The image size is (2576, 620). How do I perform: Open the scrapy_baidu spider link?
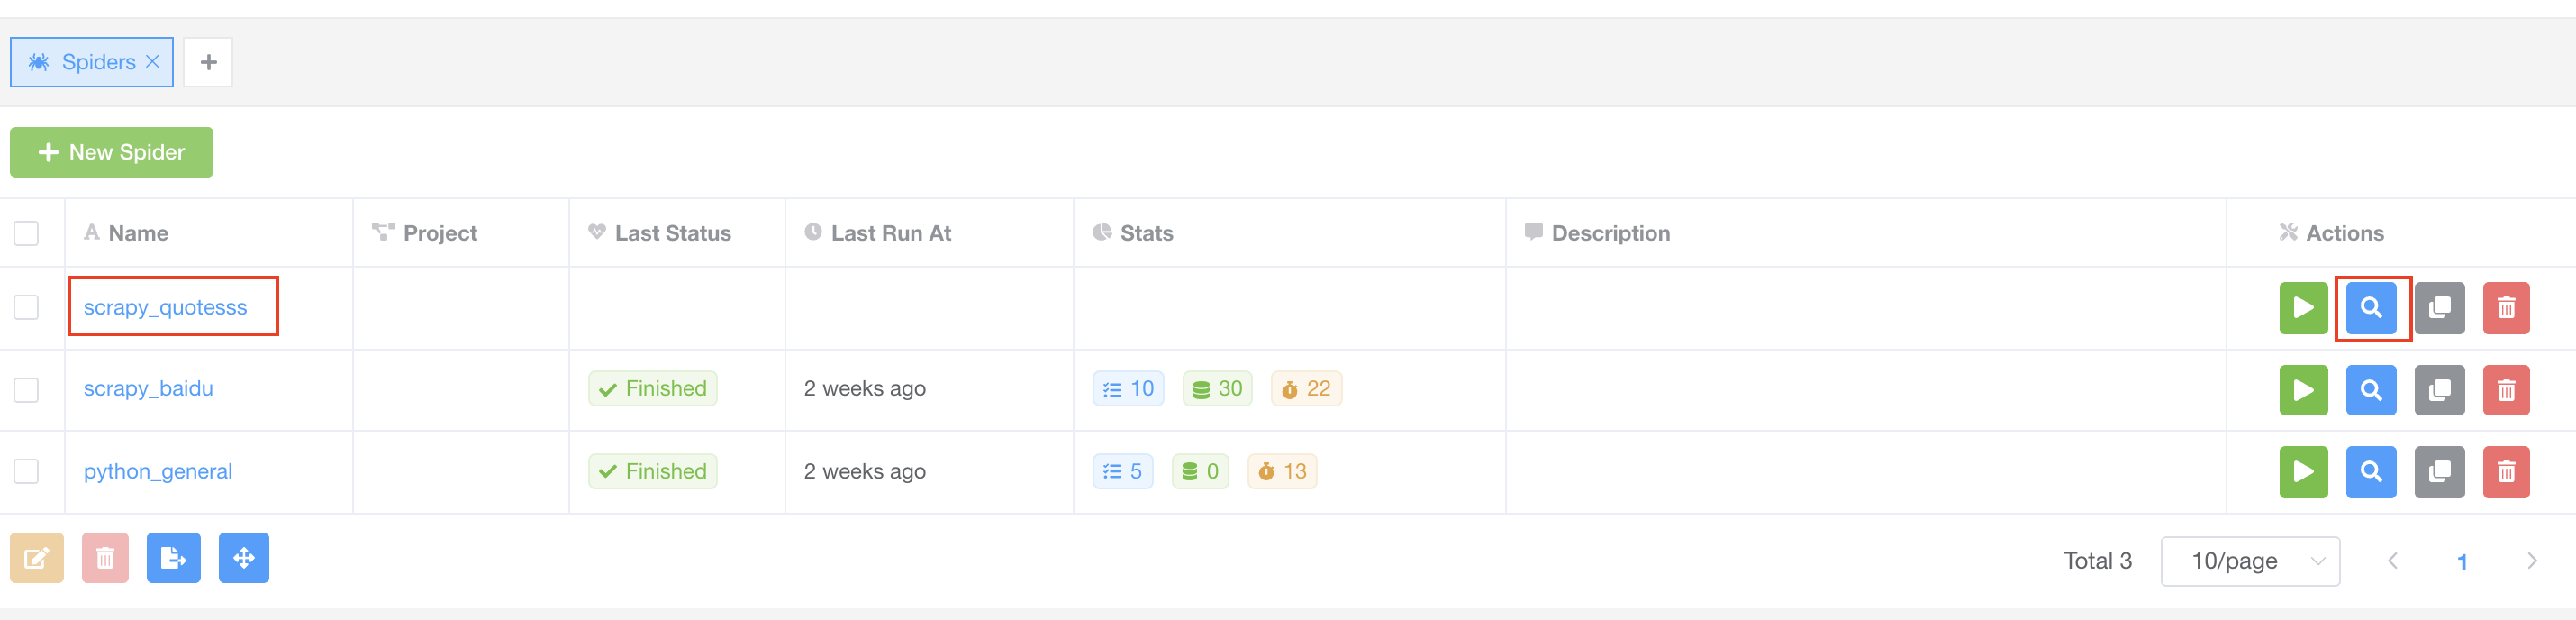tap(148, 388)
